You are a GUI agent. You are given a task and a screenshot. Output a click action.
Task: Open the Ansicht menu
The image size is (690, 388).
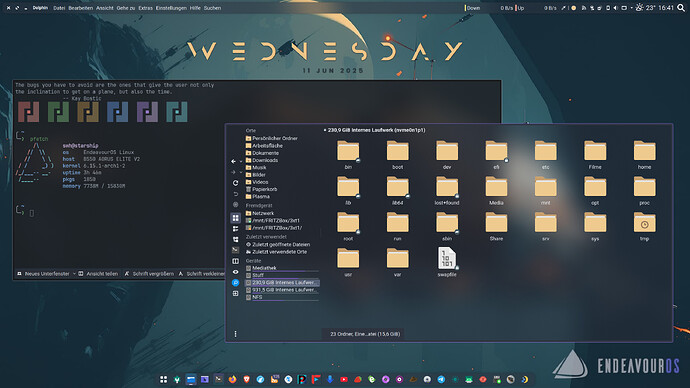tap(105, 8)
